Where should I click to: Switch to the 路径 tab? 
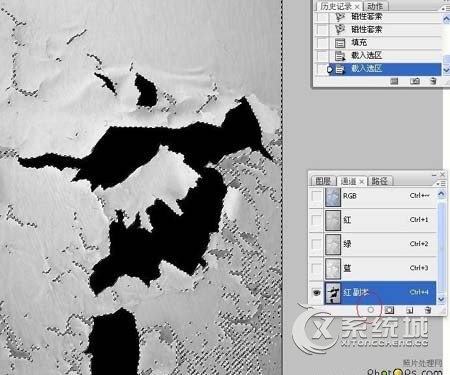click(379, 181)
